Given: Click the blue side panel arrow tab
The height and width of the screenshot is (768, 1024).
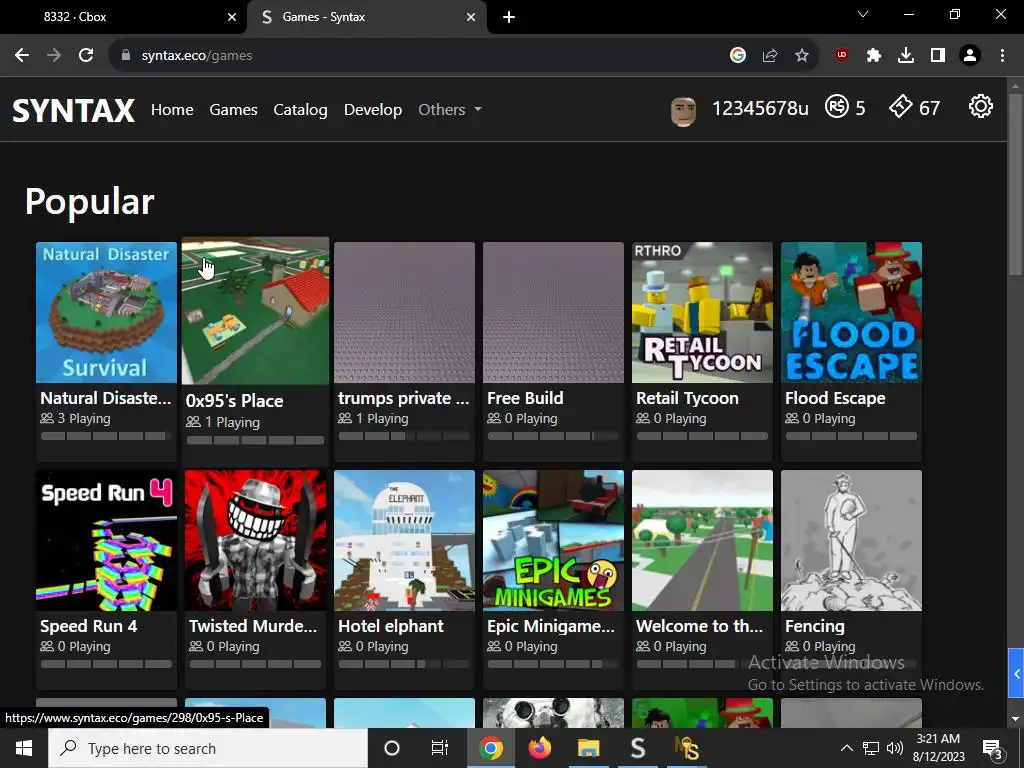Looking at the screenshot, I should pos(1016,674).
